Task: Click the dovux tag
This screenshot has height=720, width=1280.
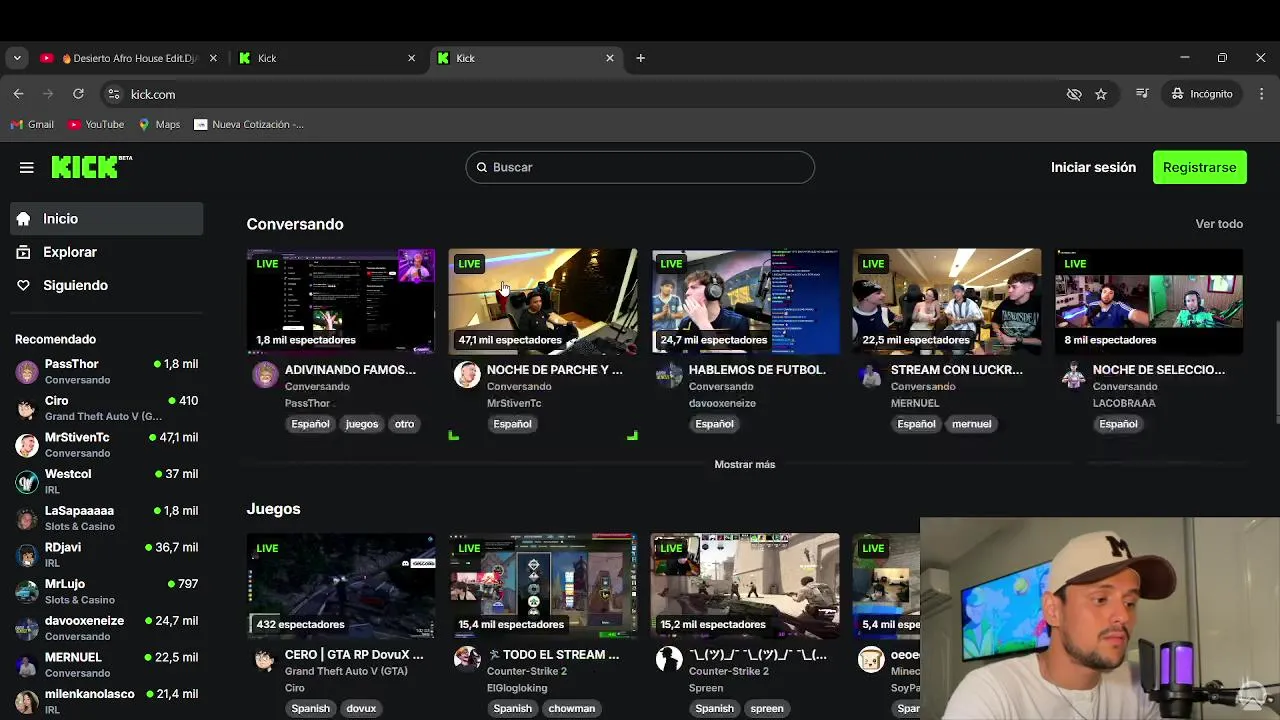Action: point(361,708)
